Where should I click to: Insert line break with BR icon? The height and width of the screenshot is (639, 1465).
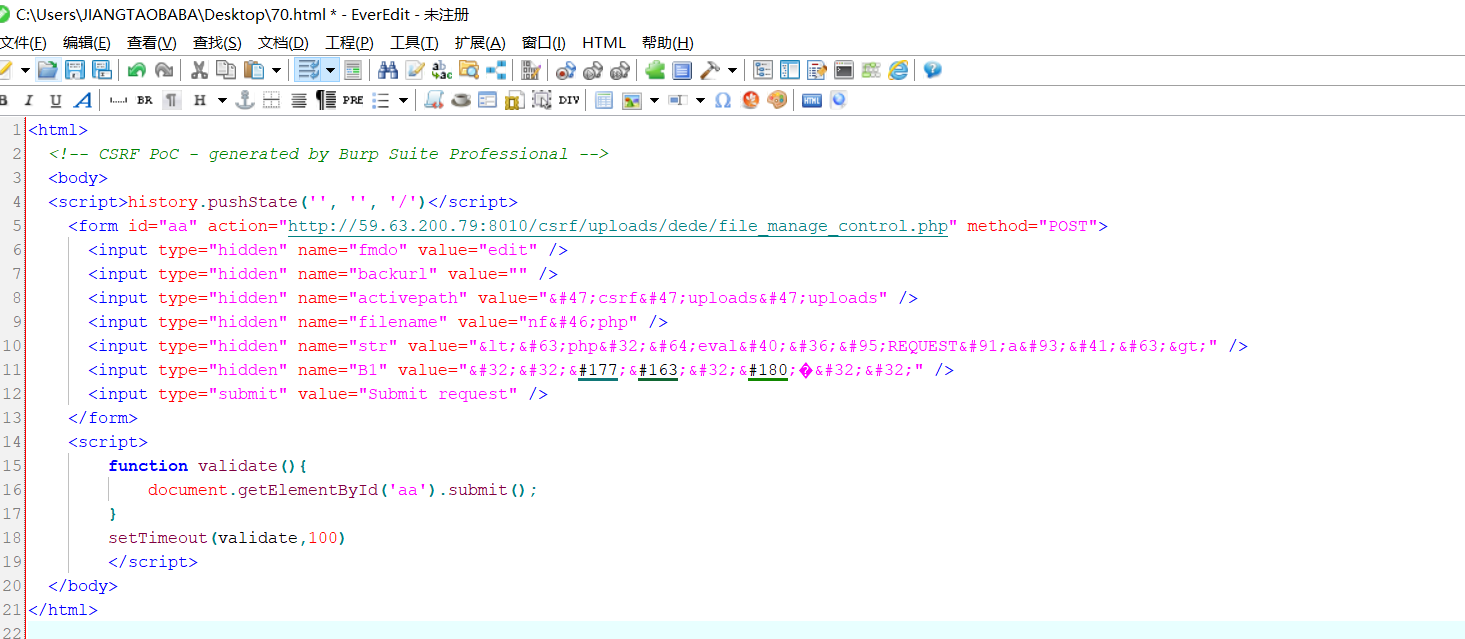(145, 100)
